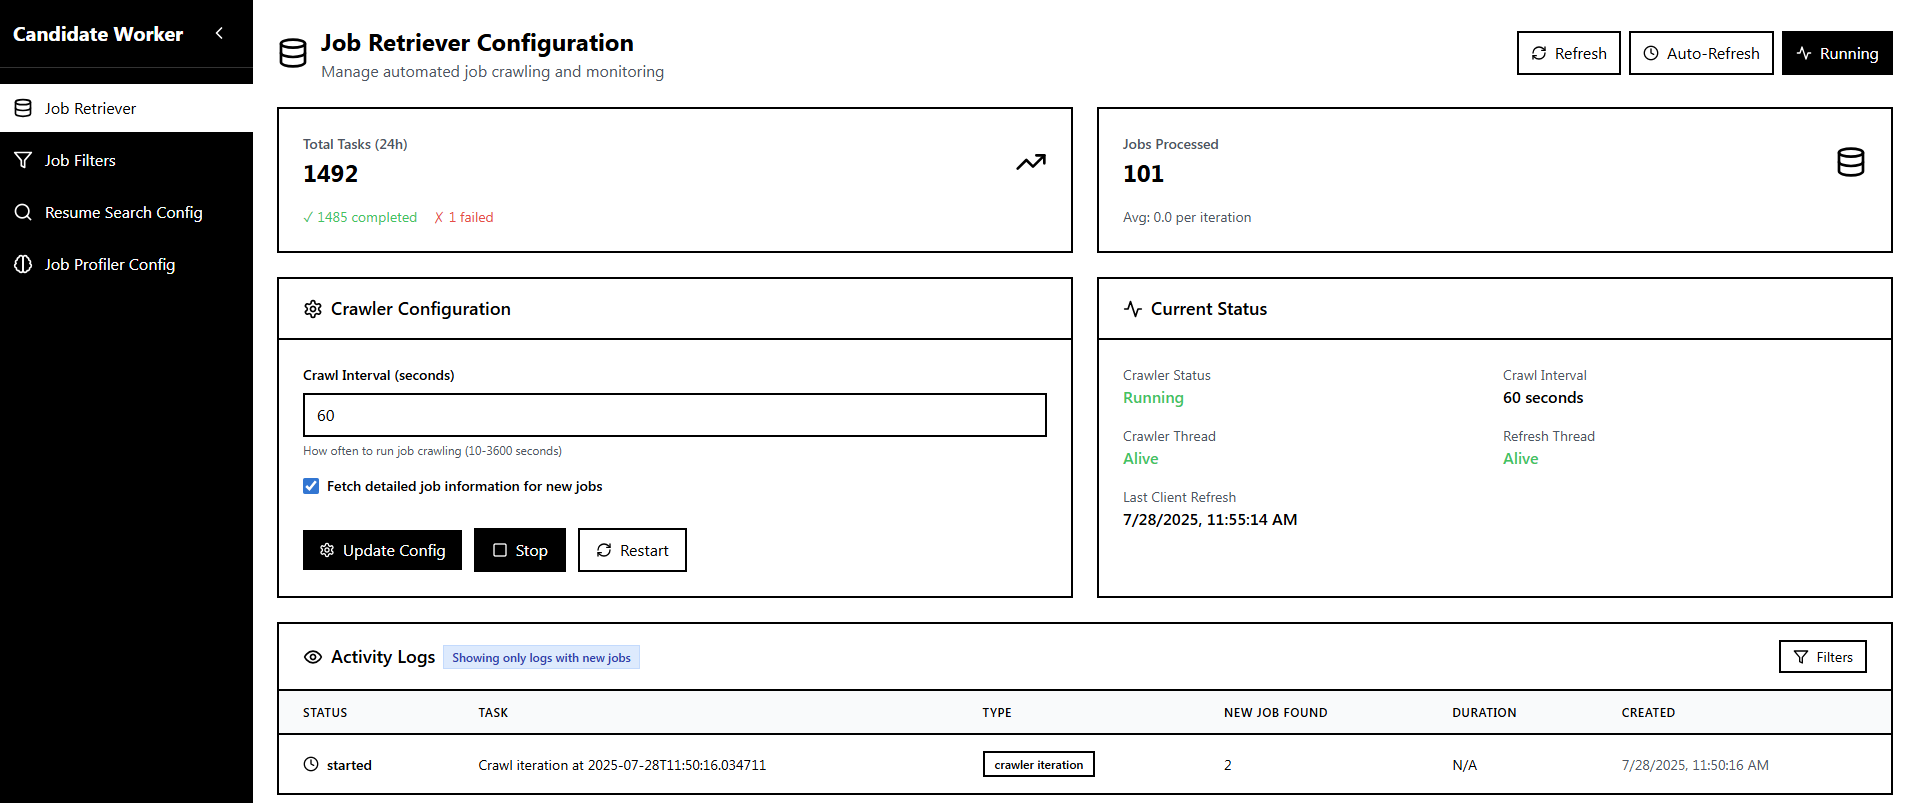Viewport: 1910px width, 803px height.
Task: Click the Job Profiler Config brain icon
Action: pos(23,264)
